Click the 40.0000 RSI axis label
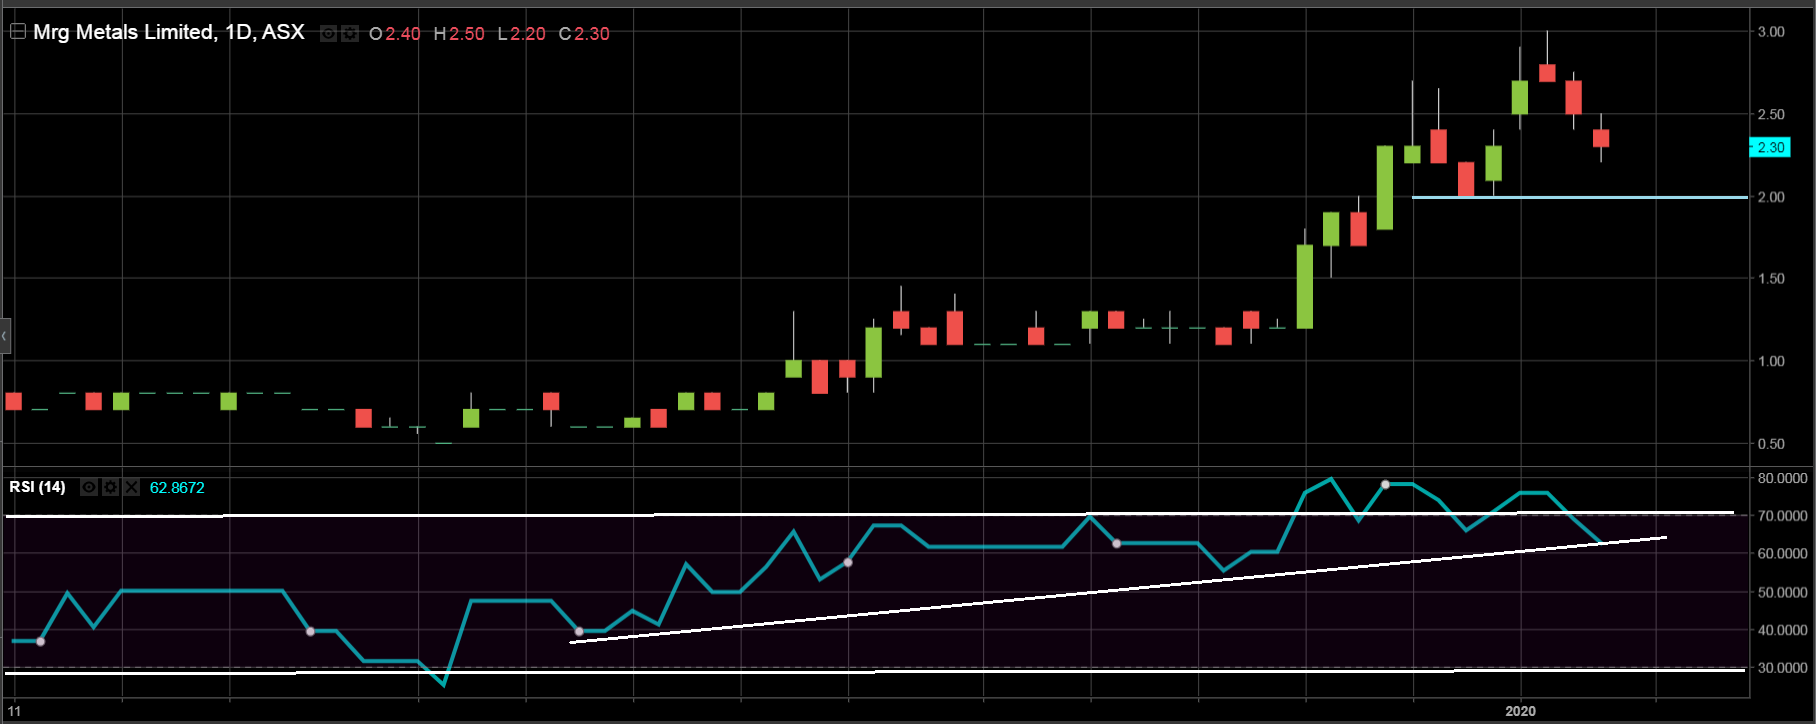 click(1782, 630)
